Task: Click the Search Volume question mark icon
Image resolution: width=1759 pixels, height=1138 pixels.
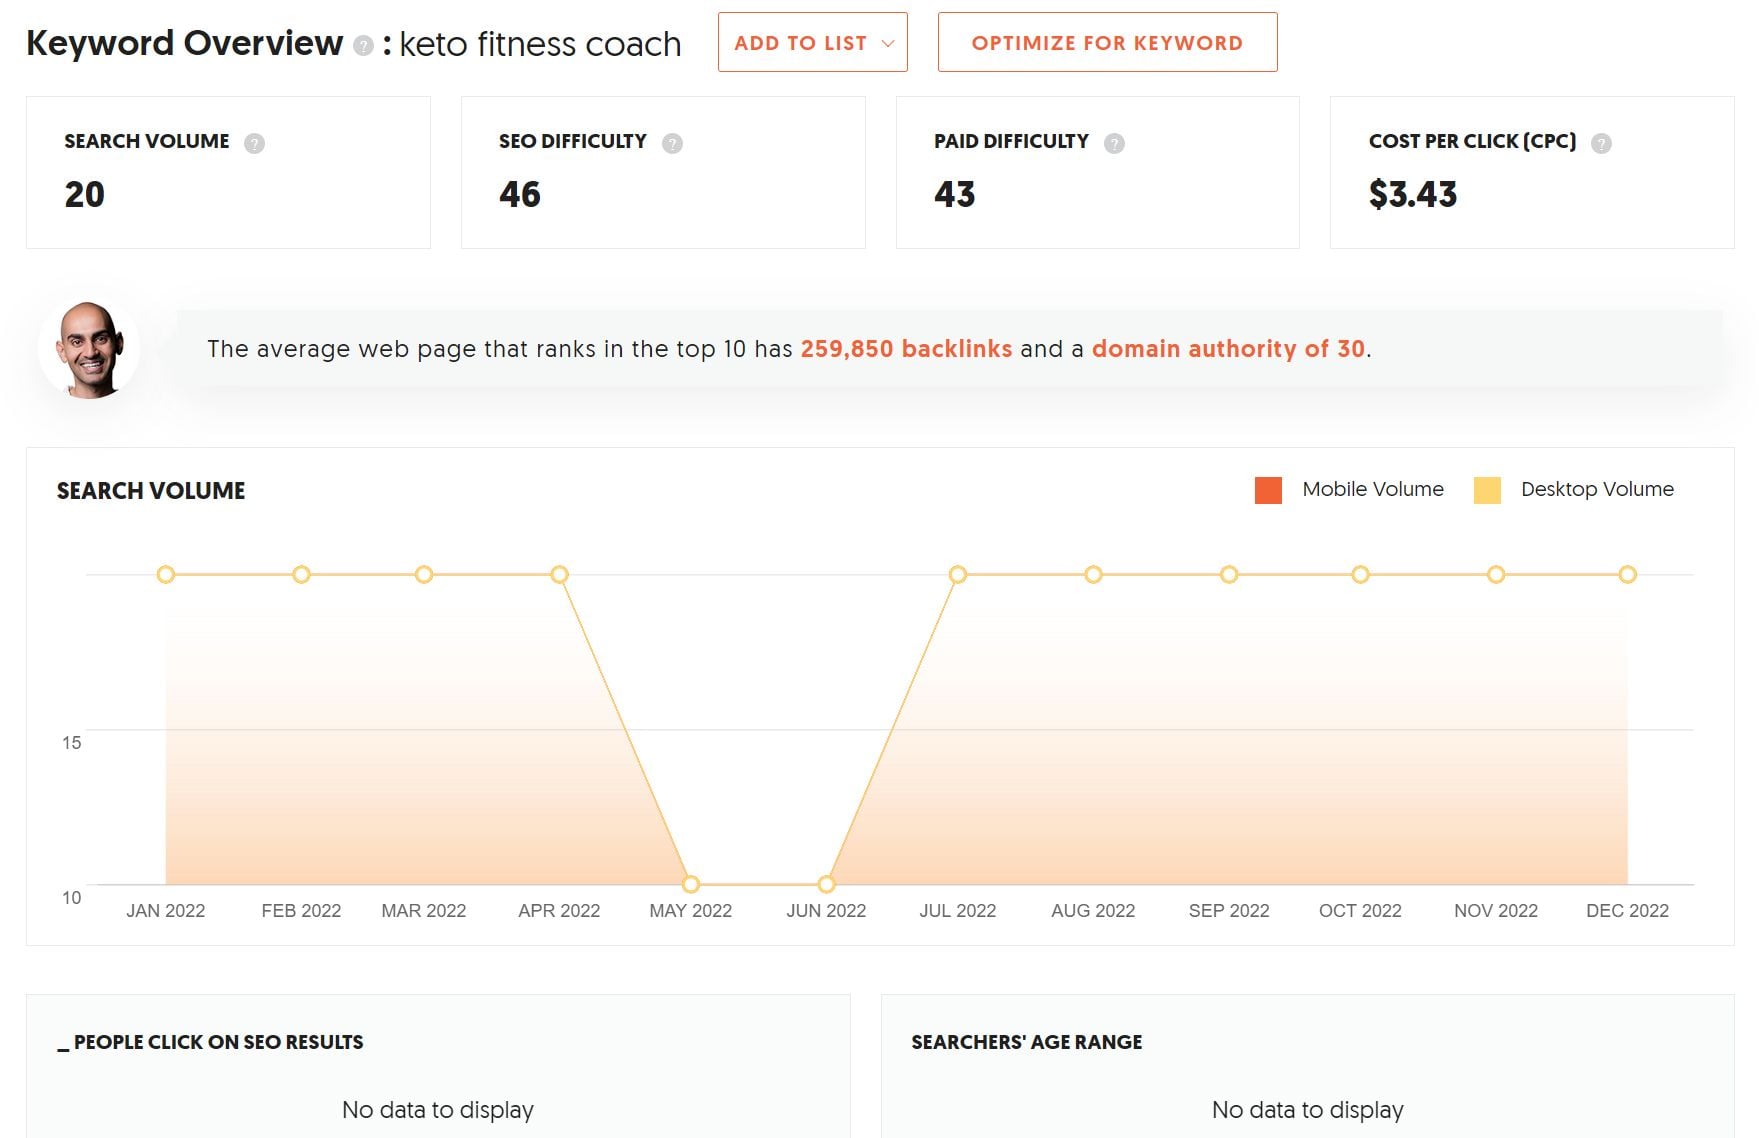Action: click(256, 142)
